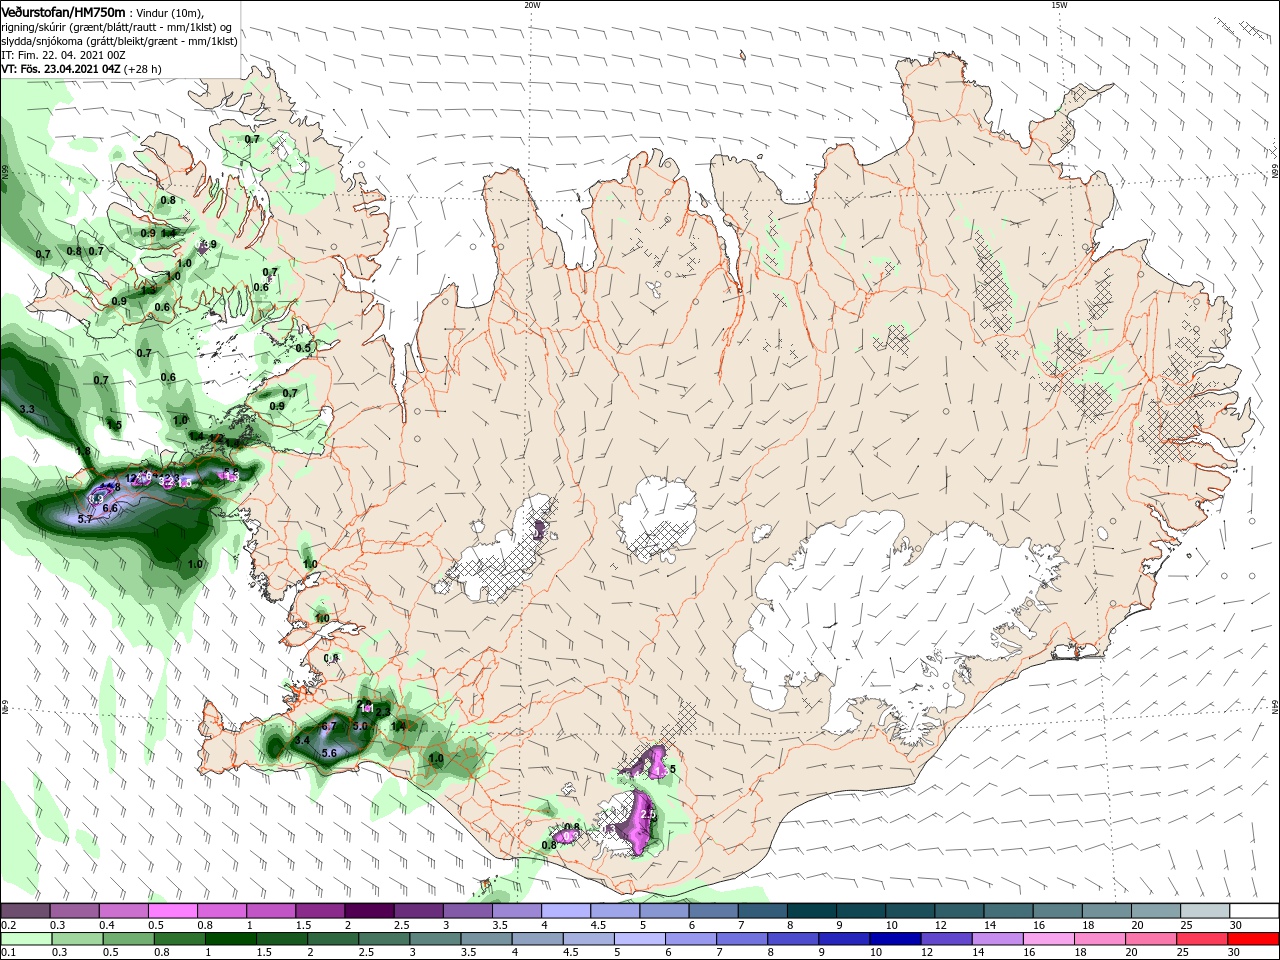The image size is (1280, 960).
Task: Select the snow legend swatch between 14 and 16
Action: 1008,911
